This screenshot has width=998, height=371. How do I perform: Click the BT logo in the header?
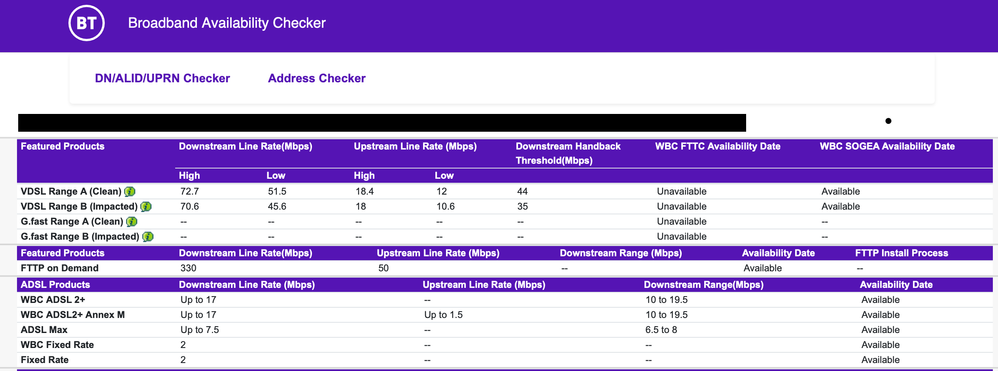tap(87, 24)
